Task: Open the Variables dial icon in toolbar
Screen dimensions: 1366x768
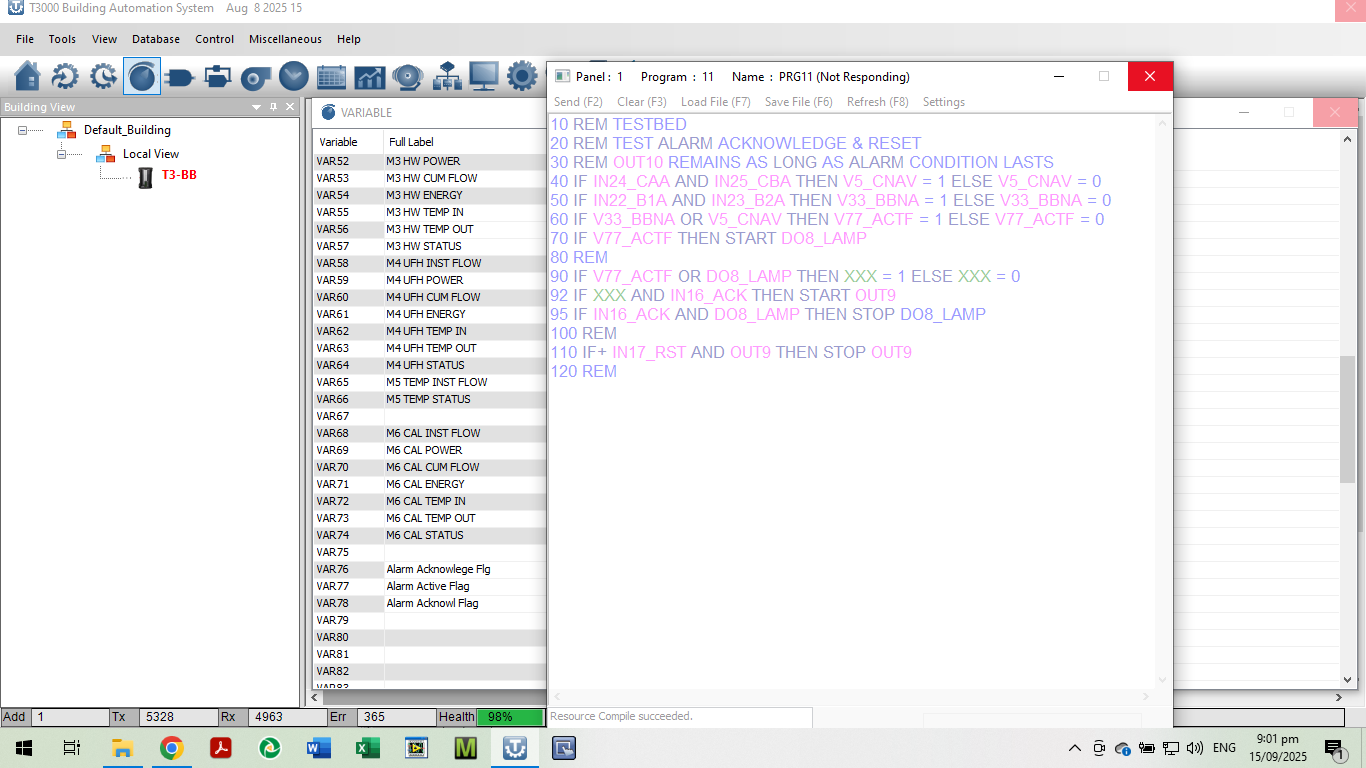Action: coord(142,76)
